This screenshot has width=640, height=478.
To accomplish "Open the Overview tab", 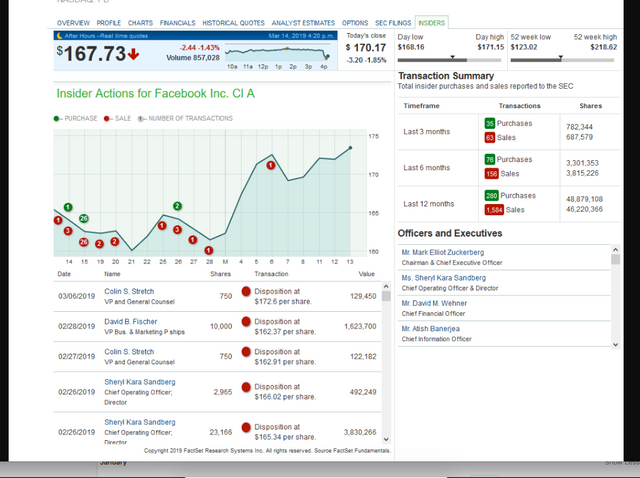I will click(73, 23).
